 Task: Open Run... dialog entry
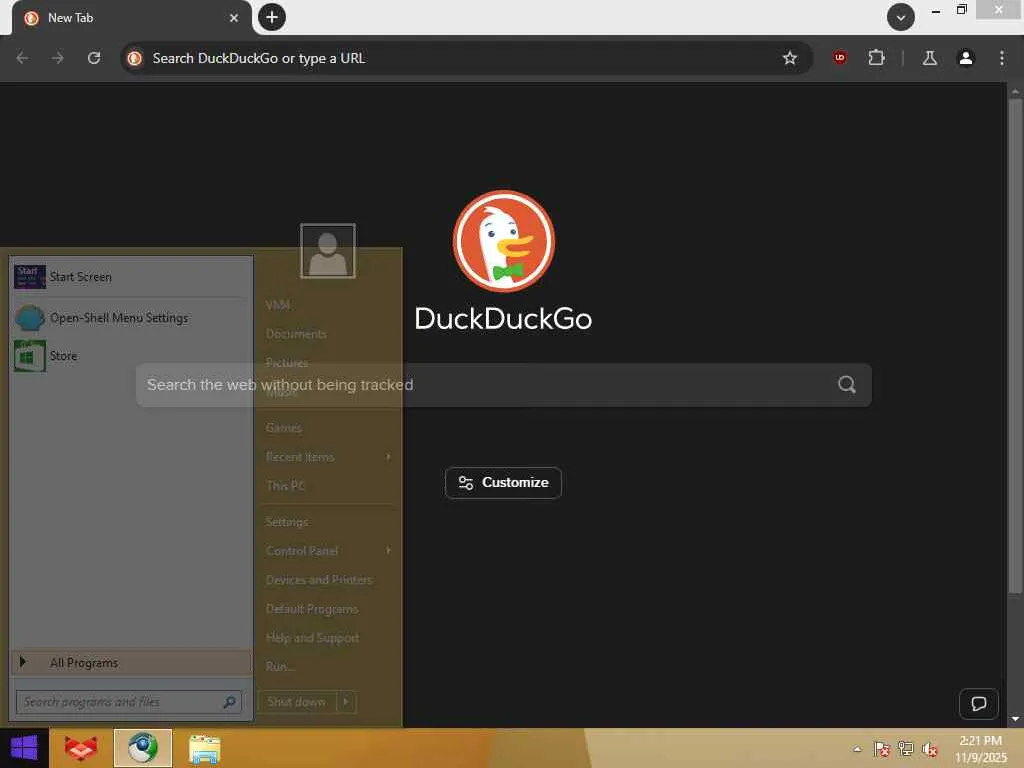(x=281, y=666)
